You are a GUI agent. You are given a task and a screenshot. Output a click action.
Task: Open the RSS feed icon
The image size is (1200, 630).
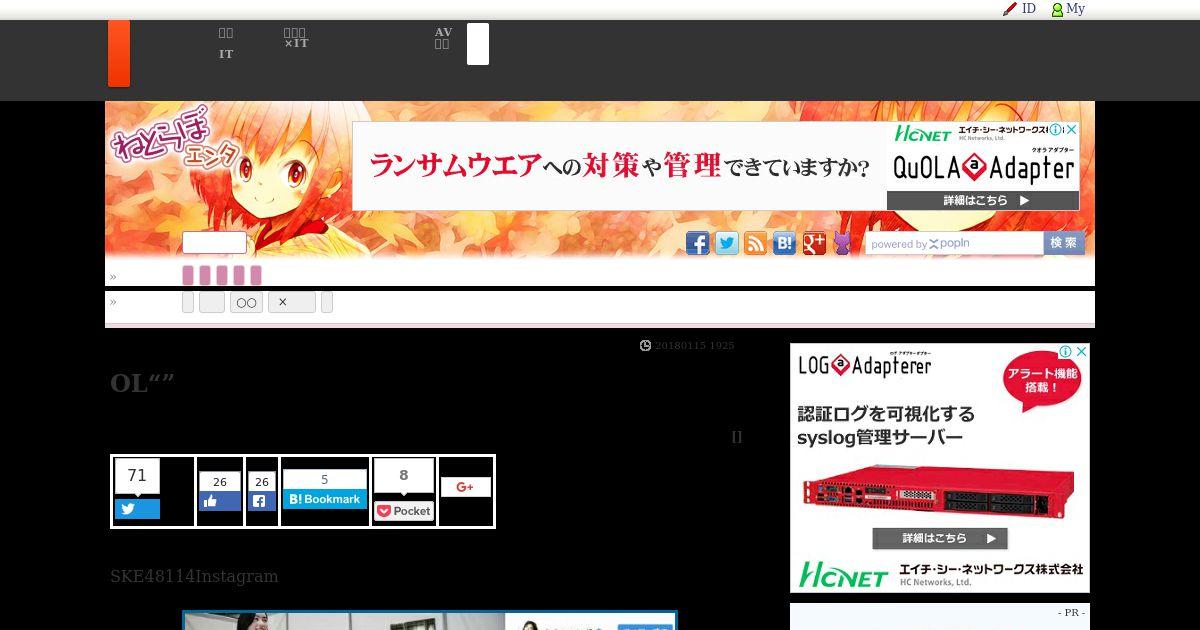756,243
